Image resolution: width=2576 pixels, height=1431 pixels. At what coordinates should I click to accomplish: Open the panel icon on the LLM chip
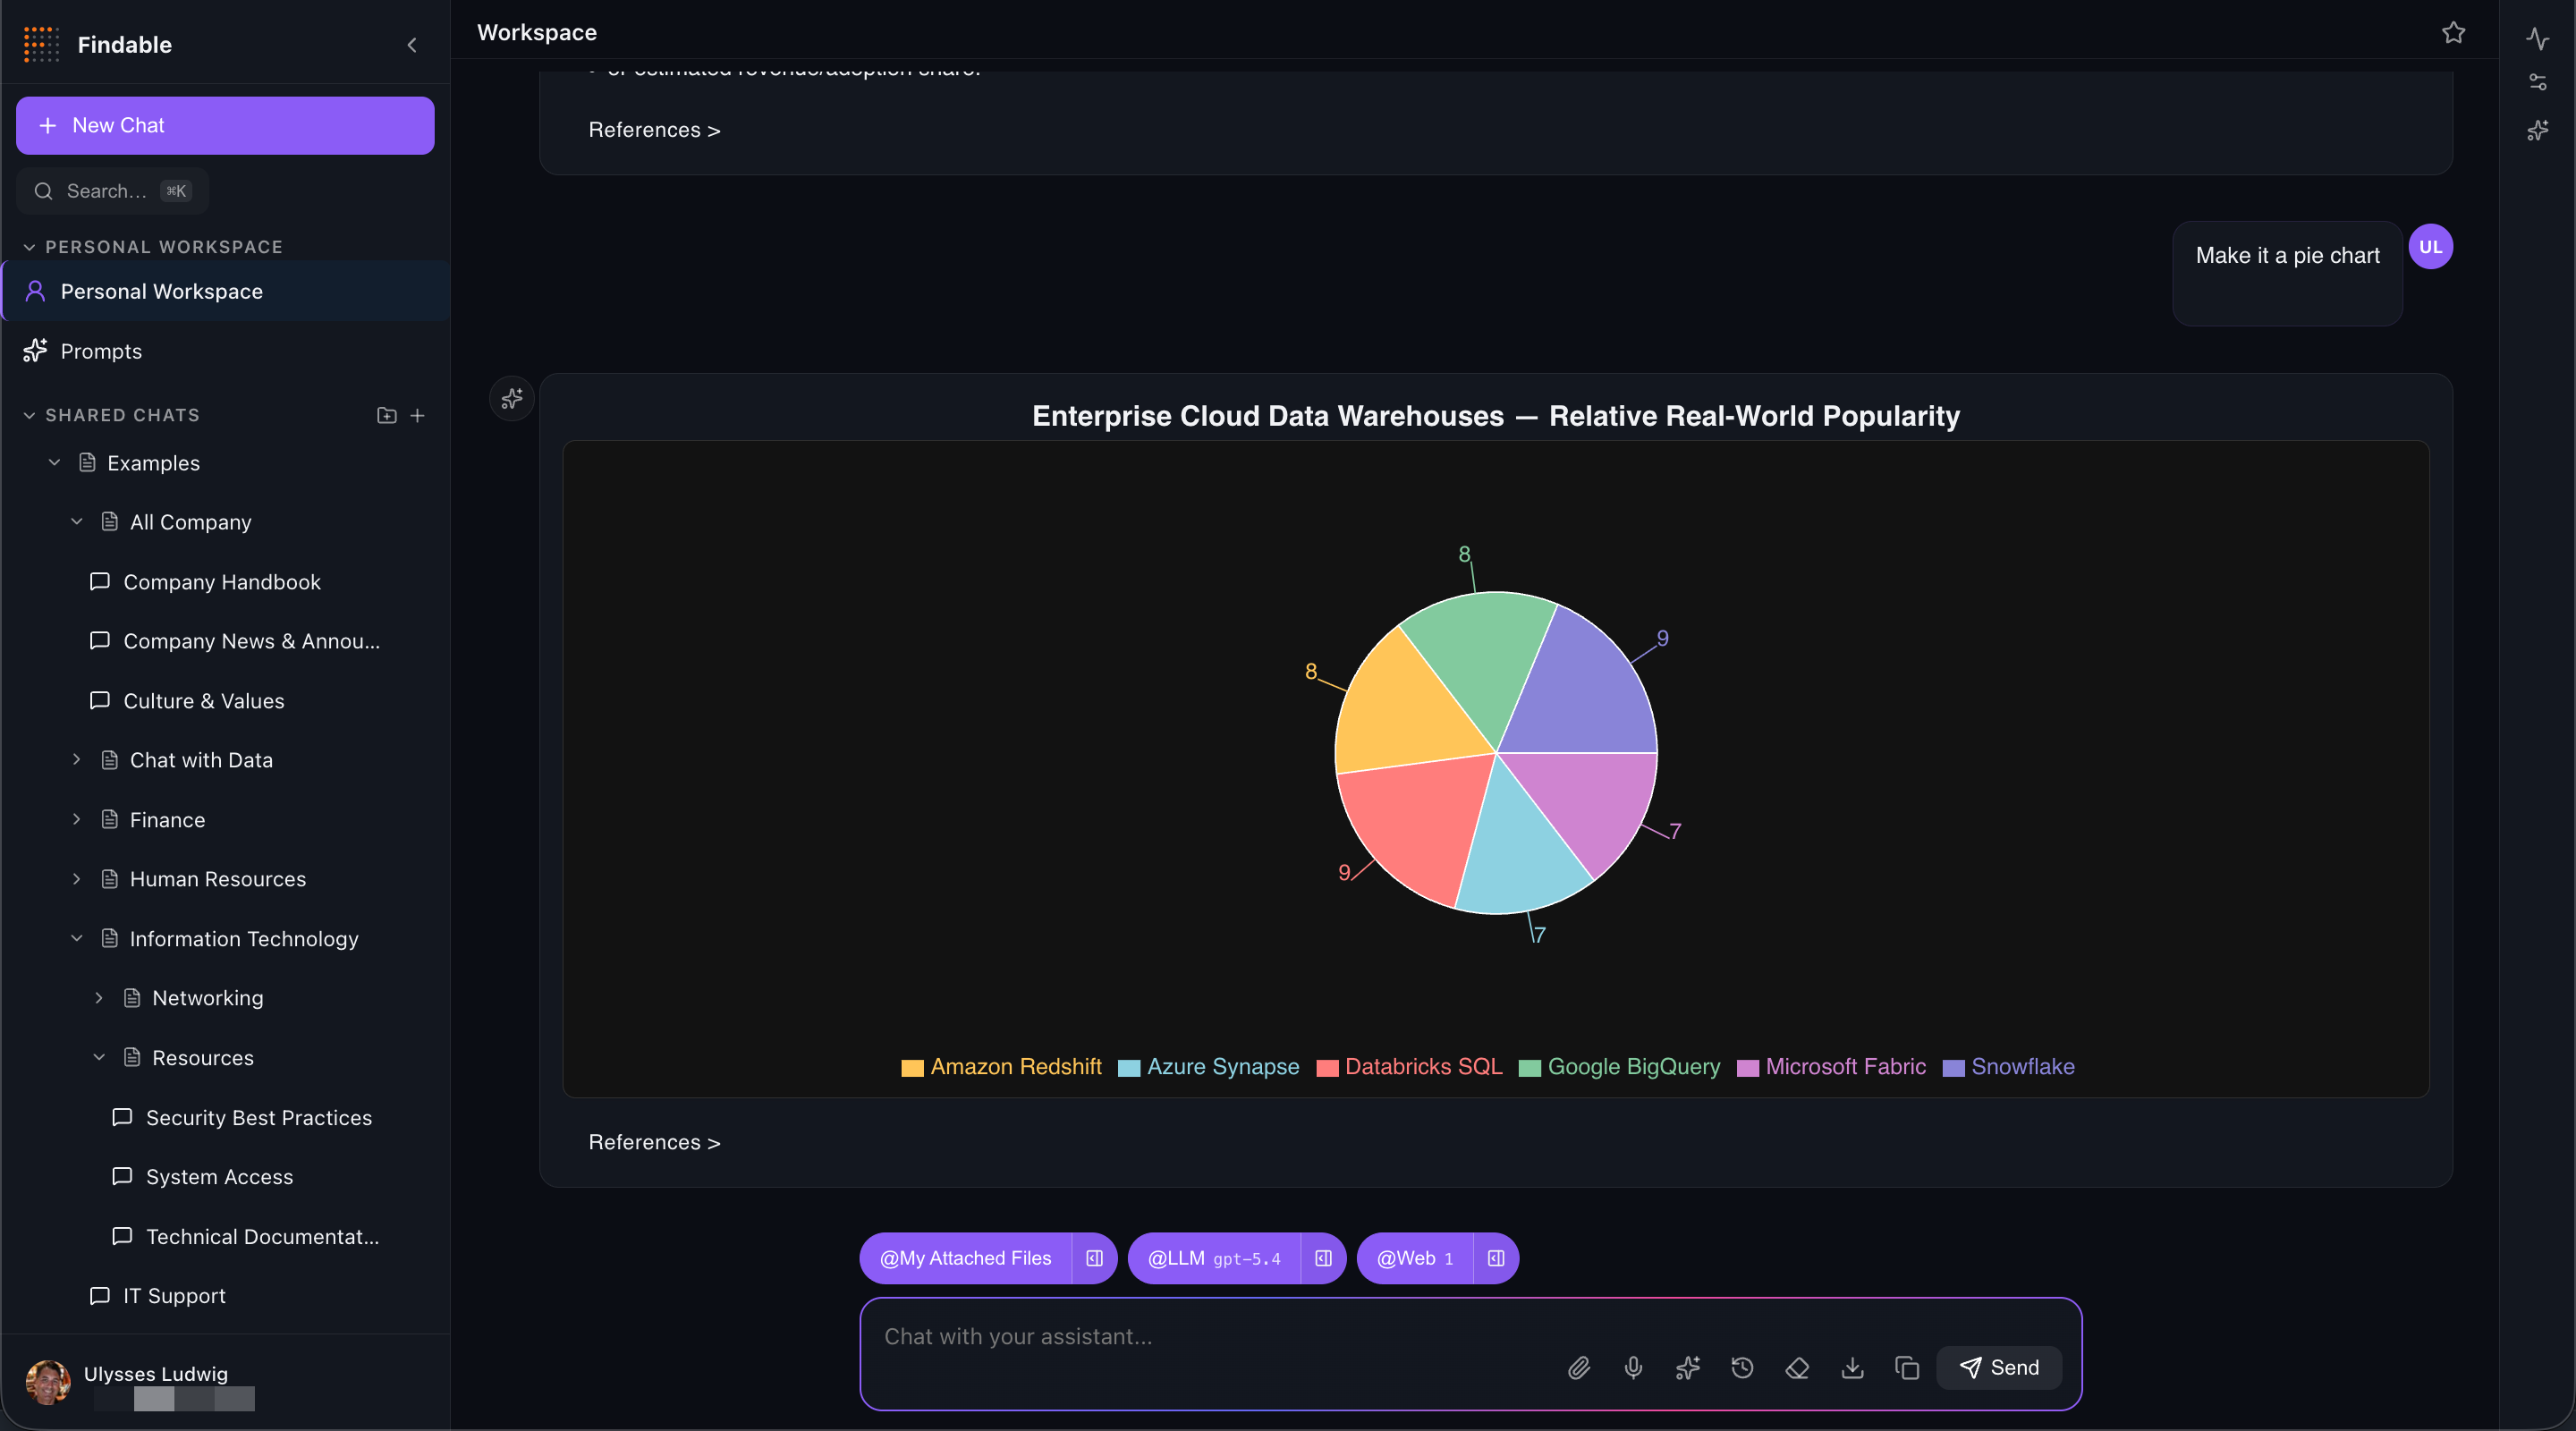pyautogui.click(x=1323, y=1258)
